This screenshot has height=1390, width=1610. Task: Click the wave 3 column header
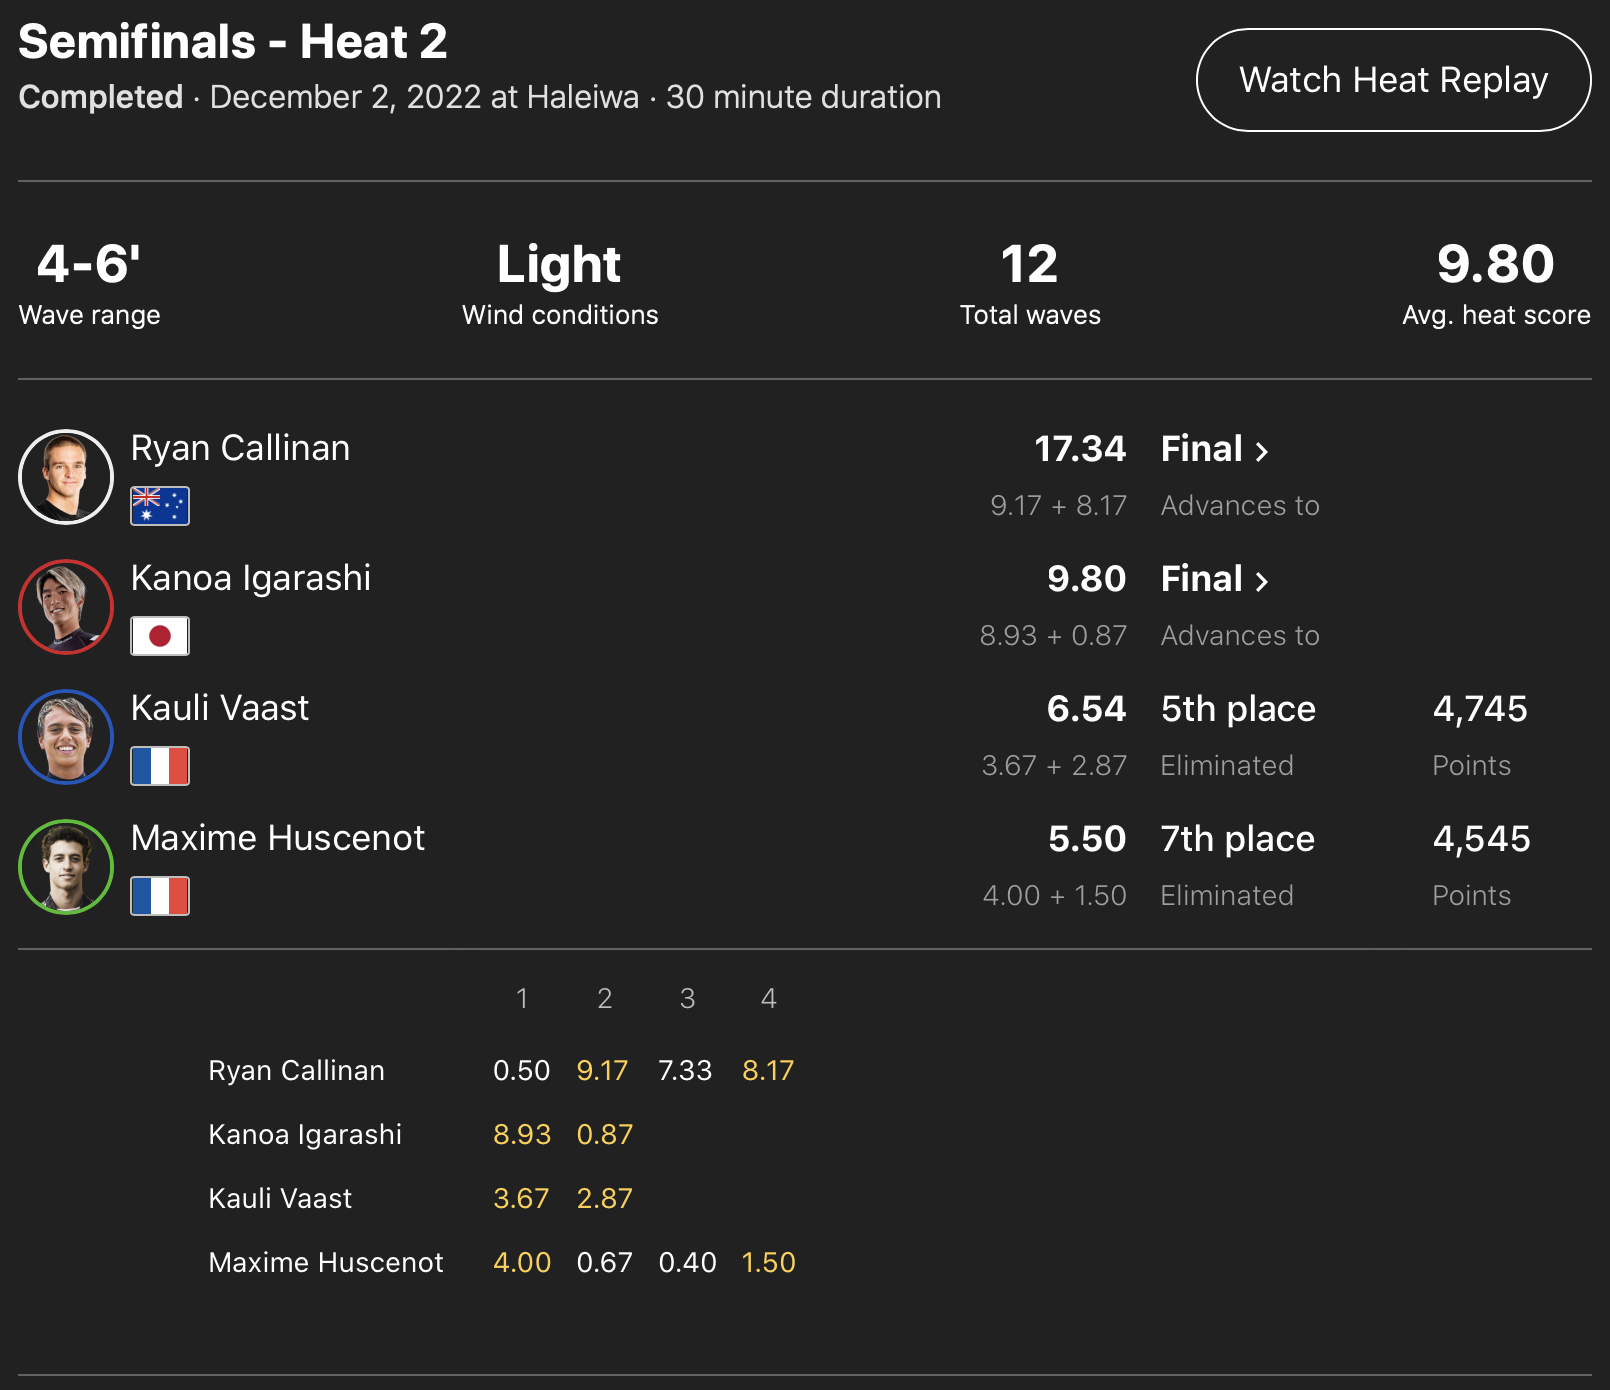click(x=687, y=998)
